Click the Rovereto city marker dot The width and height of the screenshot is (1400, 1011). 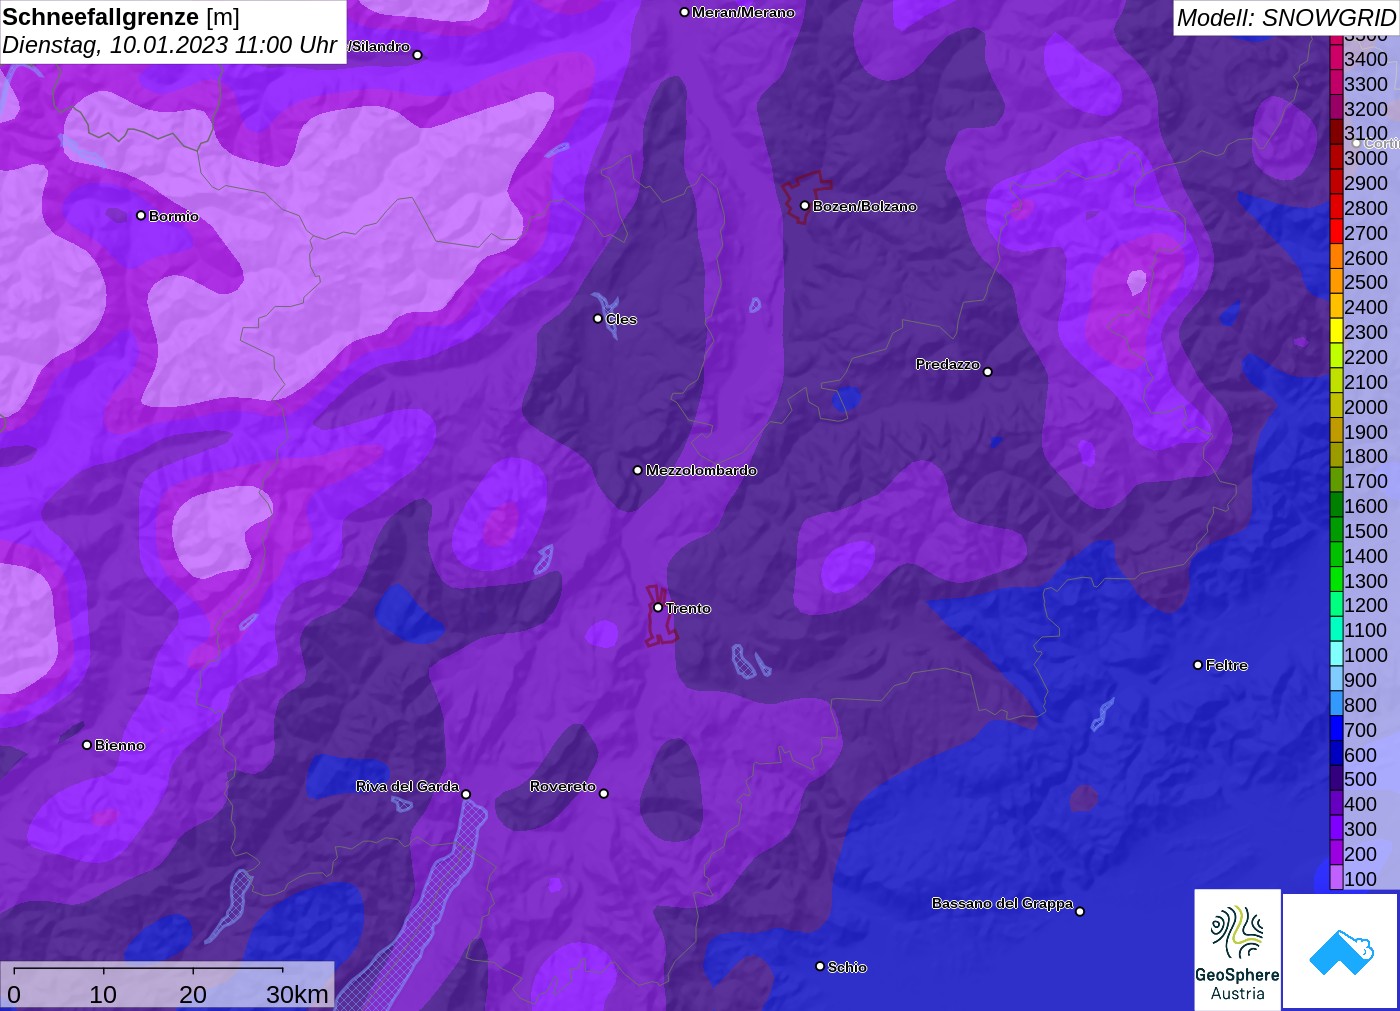click(x=604, y=793)
